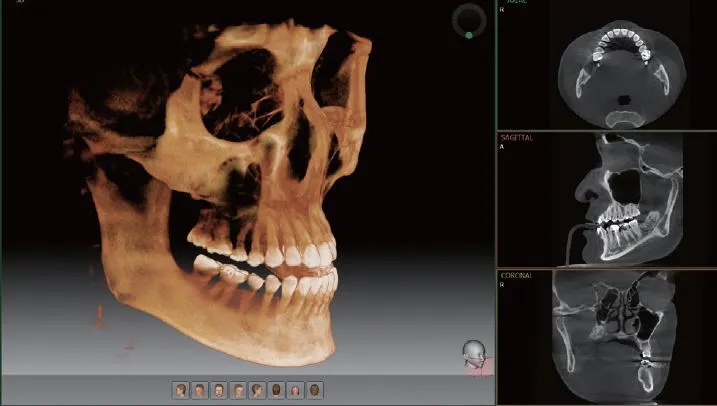Screen dimensions: 717x406
Task: Select the second head-orientation preset icon
Action: (200, 390)
